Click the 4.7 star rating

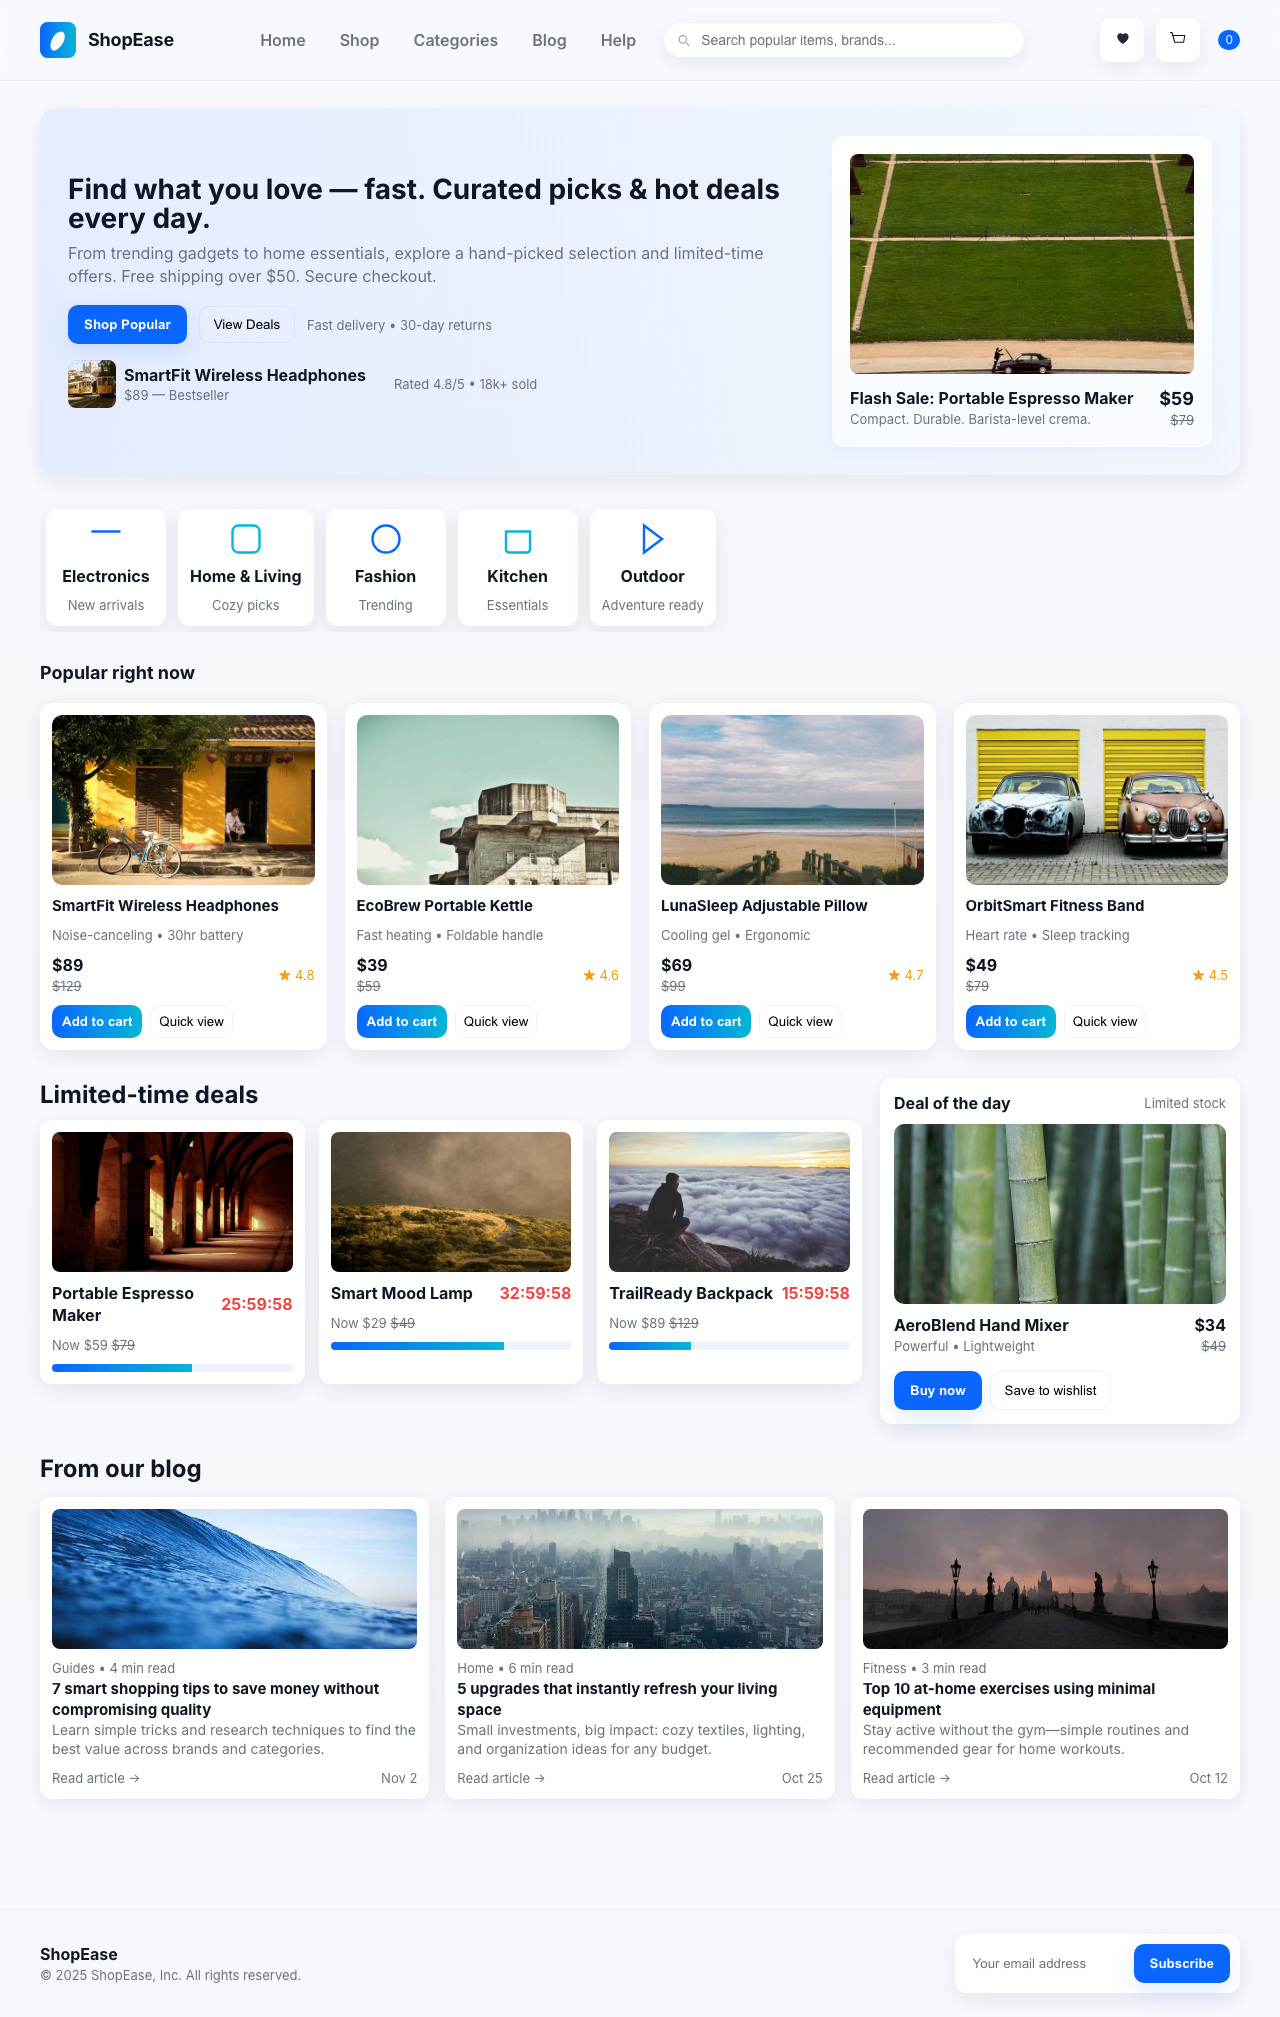(906, 975)
